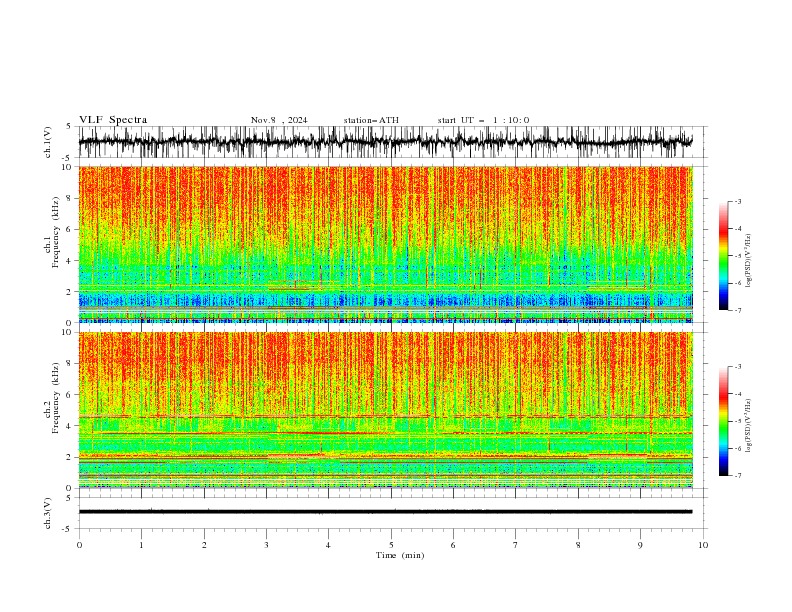Click inside the ch.2 spectrogram panel
792x612 pixels.
(x=386, y=410)
